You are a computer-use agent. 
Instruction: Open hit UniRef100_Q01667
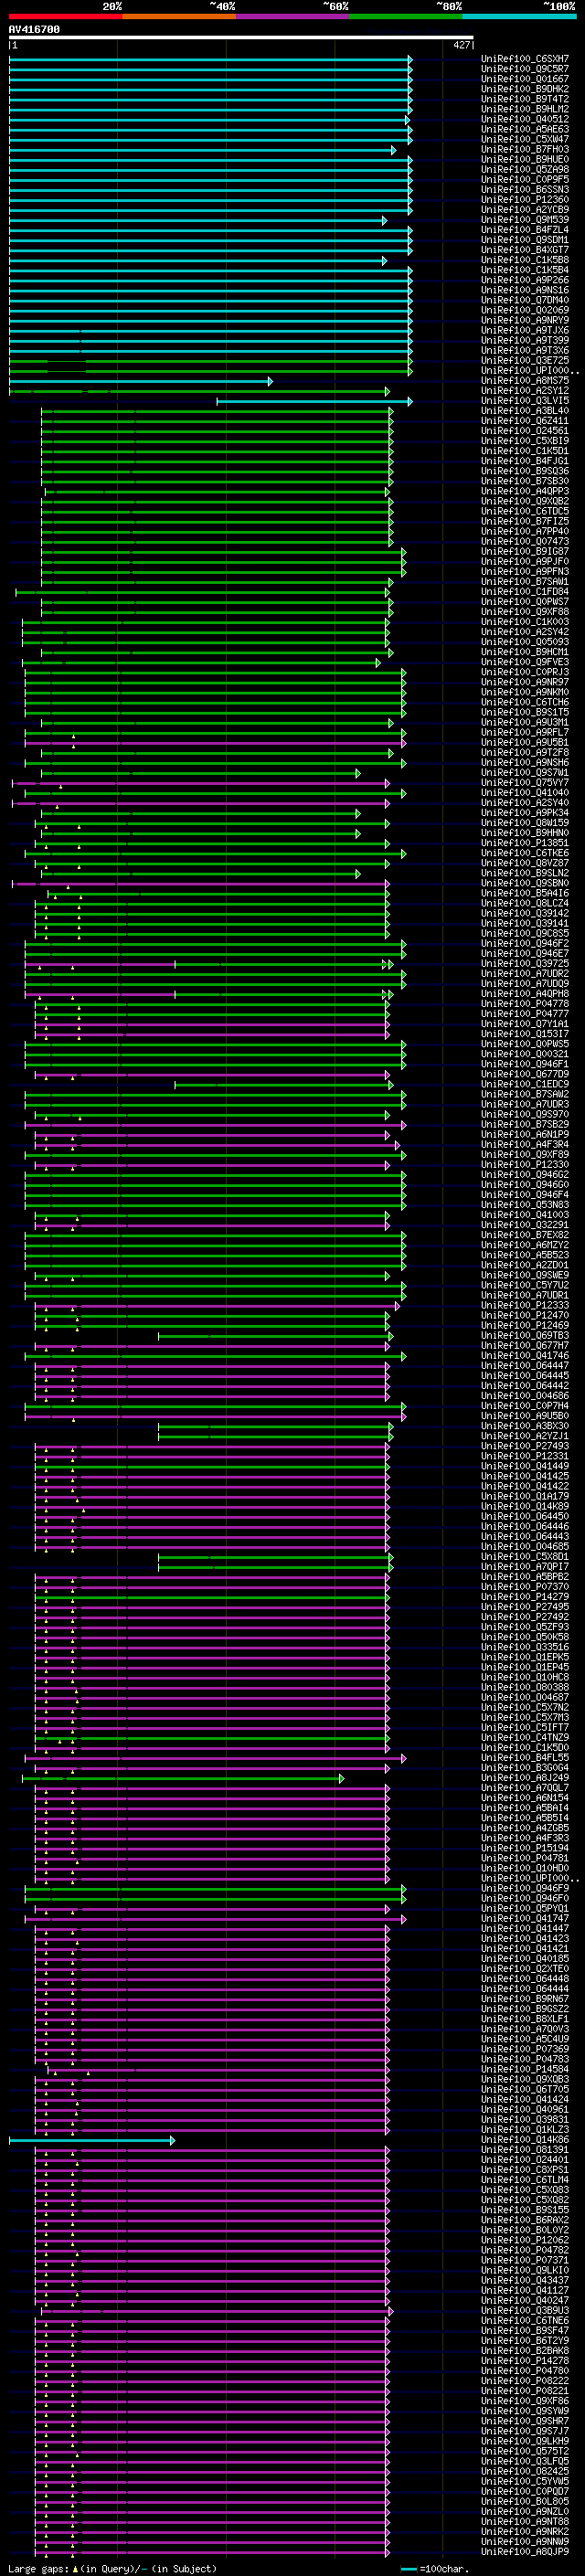[x=525, y=79]
